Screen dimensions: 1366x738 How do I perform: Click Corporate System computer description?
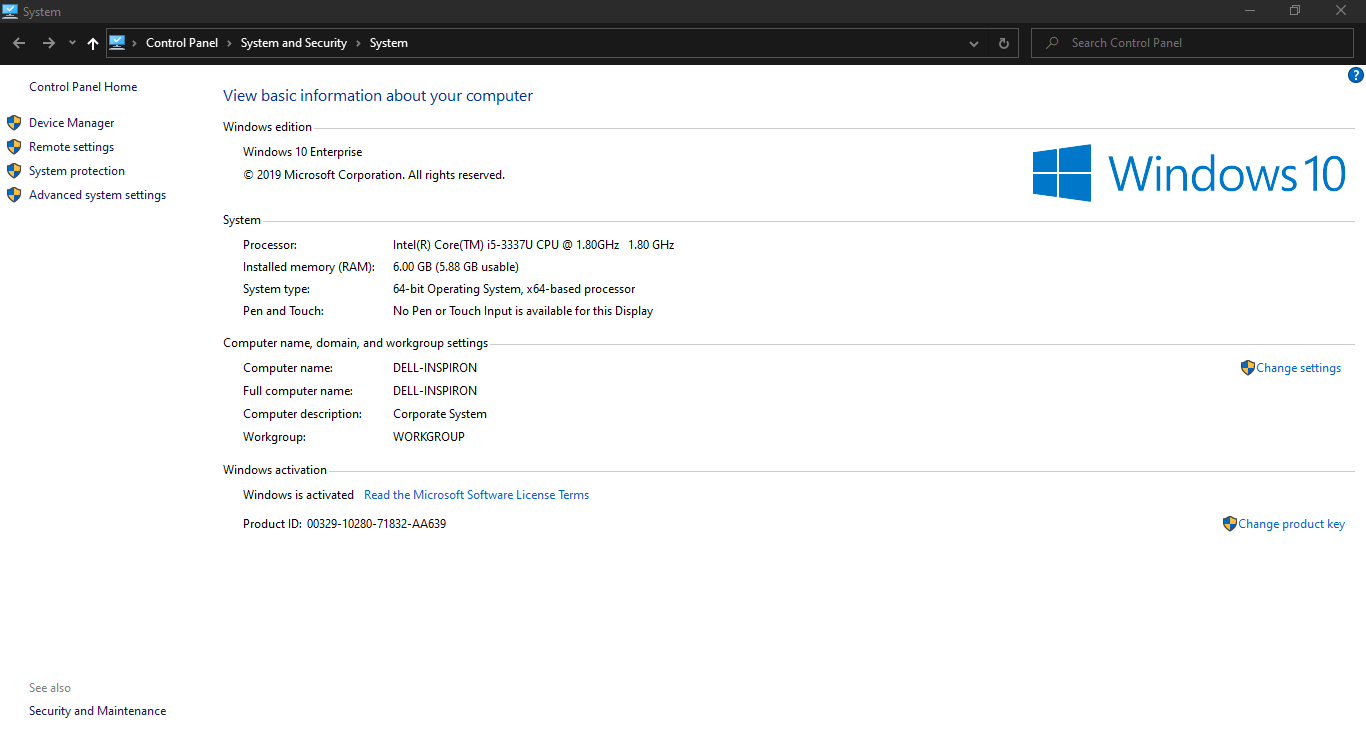point(440,414)
